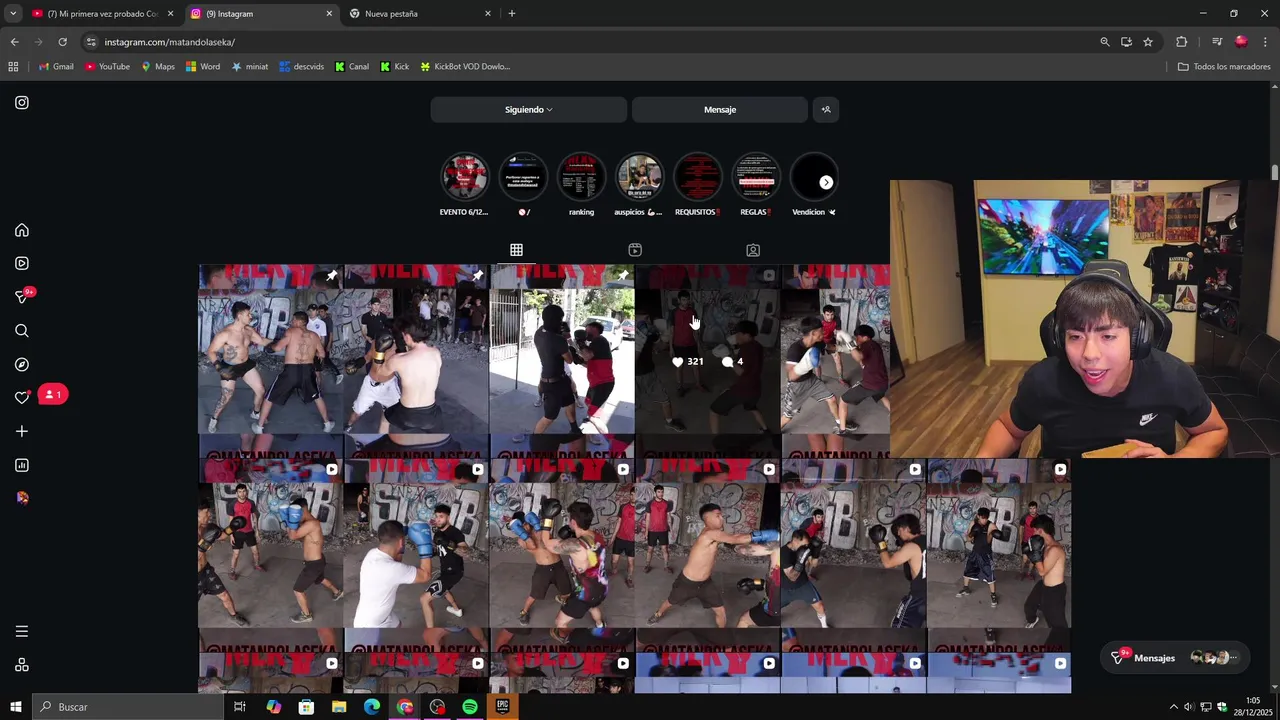Image resolution: width=1280 pixels, height=720 pixels.
Task: Open File Explorer from the taskbar
Action: (339, 707)
